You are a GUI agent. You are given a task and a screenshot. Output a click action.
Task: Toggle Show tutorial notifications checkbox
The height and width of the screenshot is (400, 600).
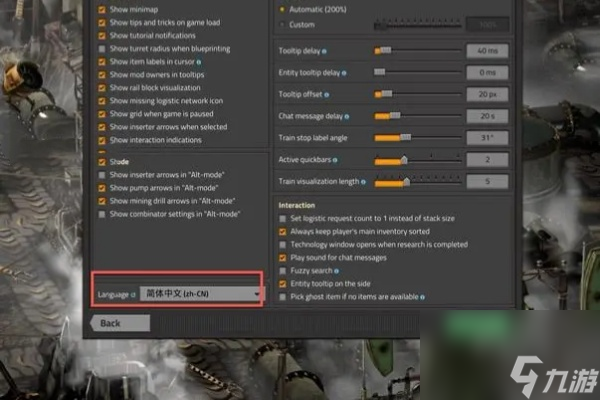coord(102,36)
